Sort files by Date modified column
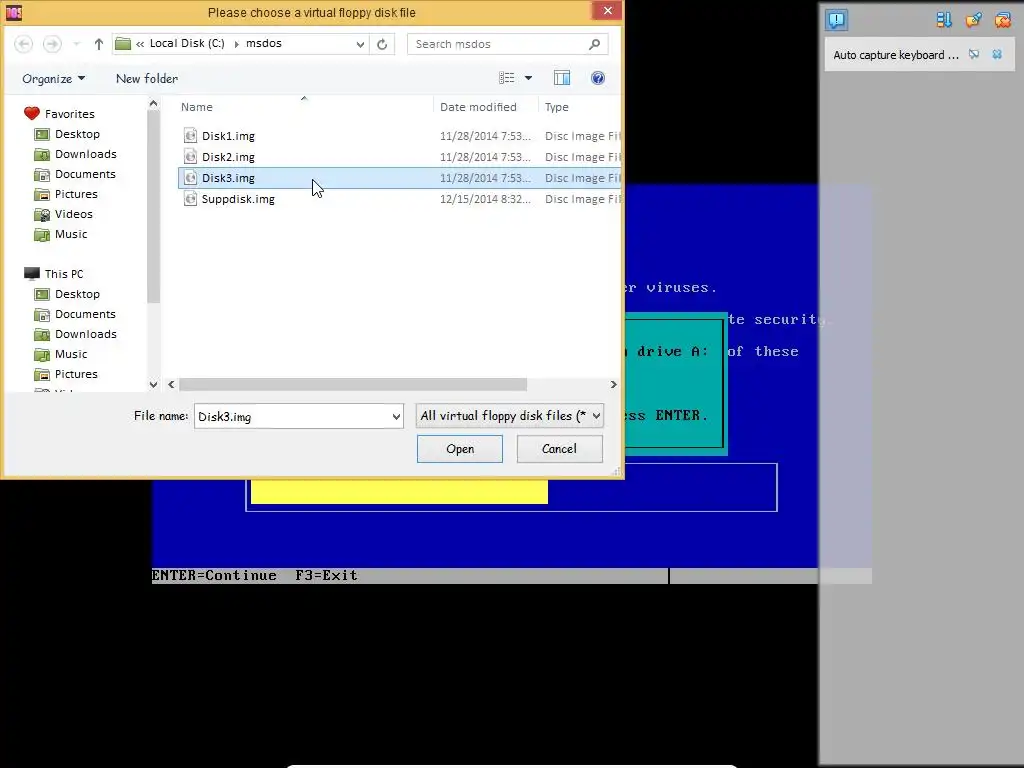The width and height of the screenshot is (1024, 768). pyautogui.click(x=478, y=107)
